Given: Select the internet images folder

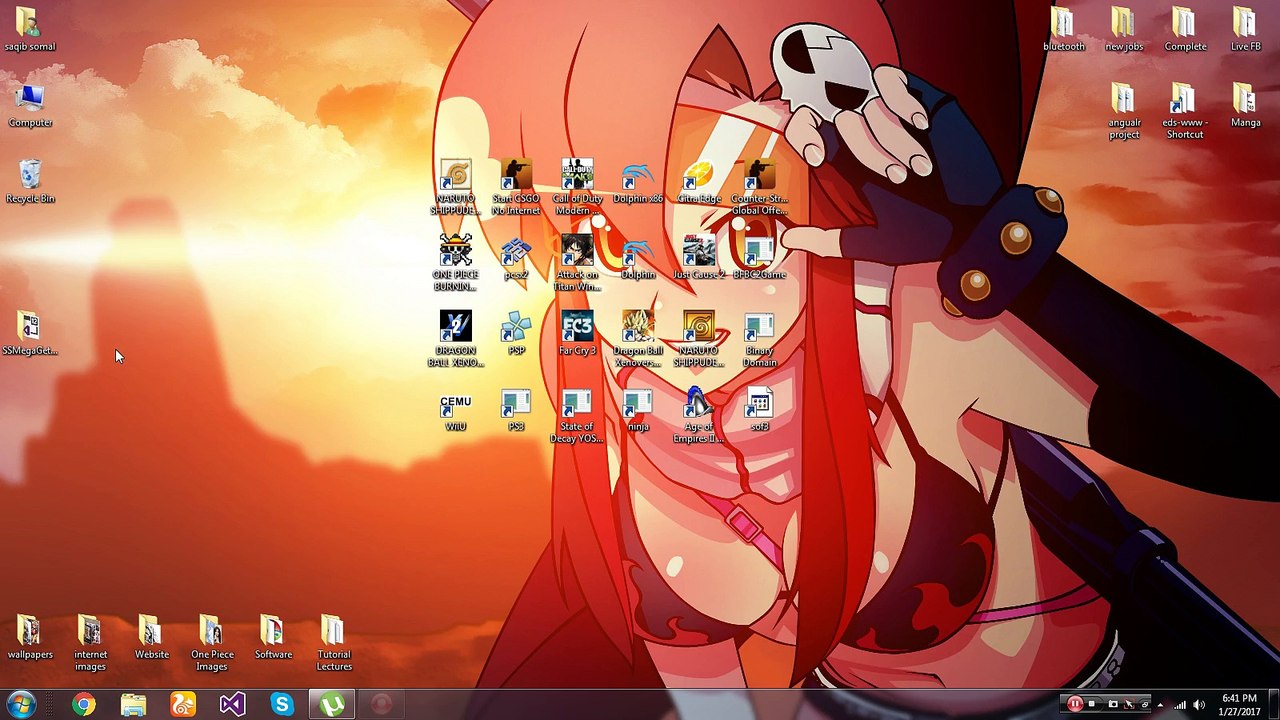Looking at the screenshot, I should click(90, 644).
